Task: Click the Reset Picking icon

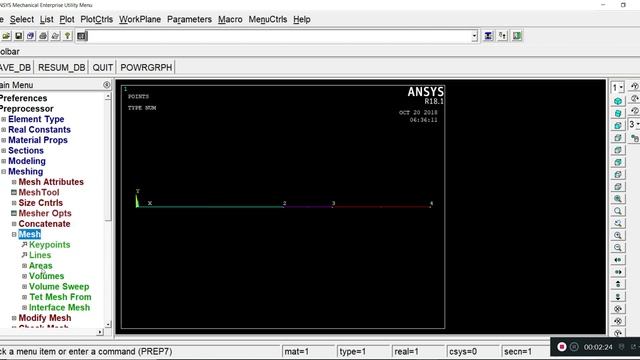Action: click(502, 36)
